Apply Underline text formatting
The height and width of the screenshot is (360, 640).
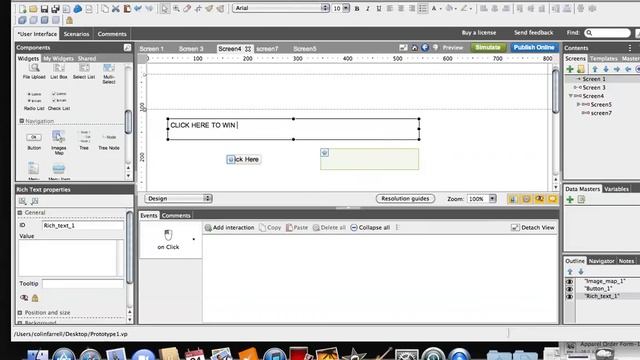click(379, 8)
